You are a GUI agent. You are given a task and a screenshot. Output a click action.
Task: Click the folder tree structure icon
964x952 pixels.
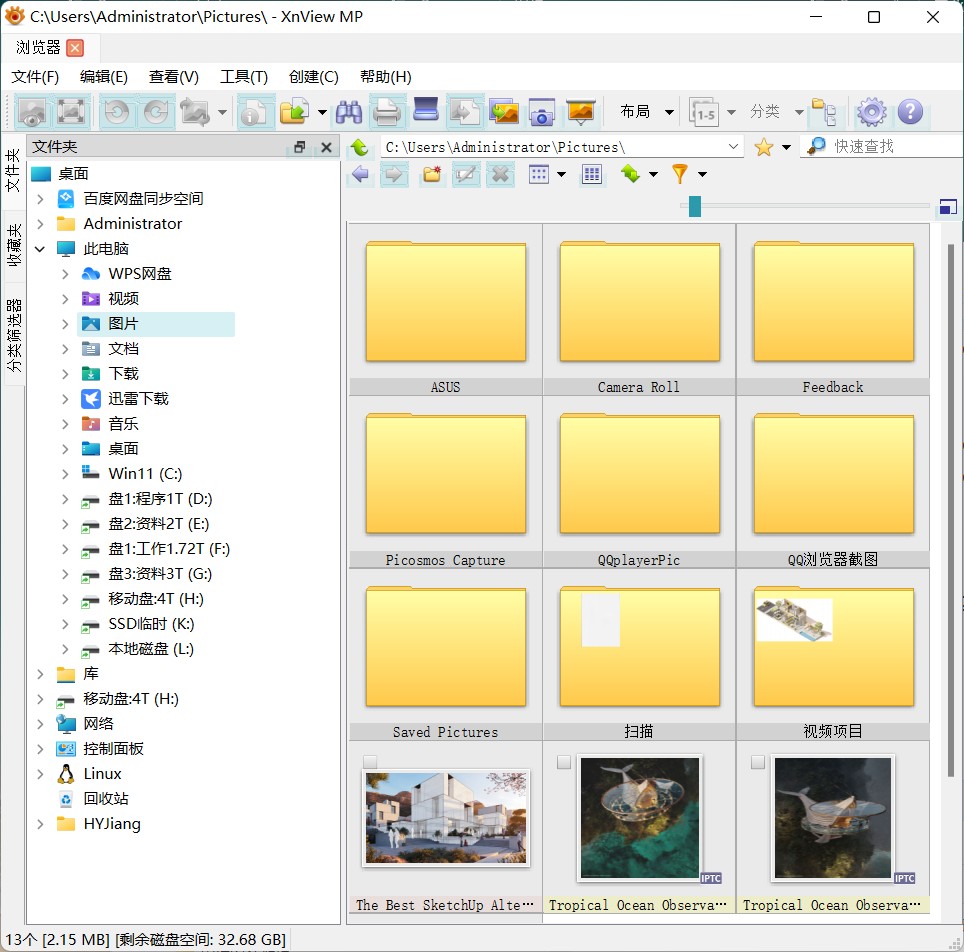[x=824, y=113]
